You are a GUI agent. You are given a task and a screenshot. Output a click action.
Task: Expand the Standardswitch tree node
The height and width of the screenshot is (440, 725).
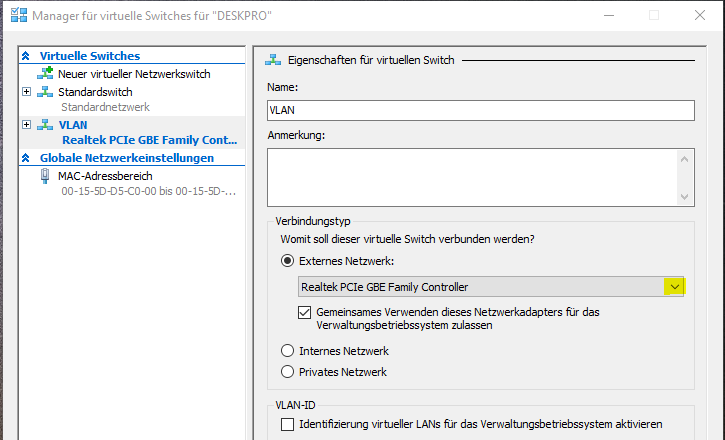tap(26, 92)
